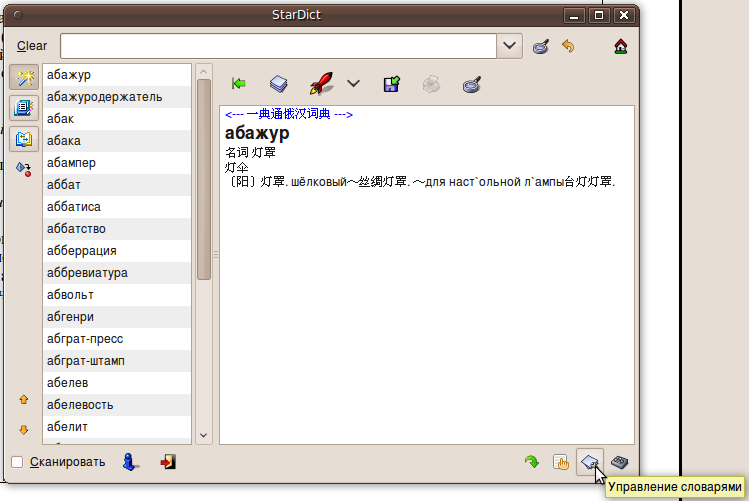The height and width of the screenshot is (501, 749).
Task: Select word абгенри in the list
Action: (x=117, y=317)
